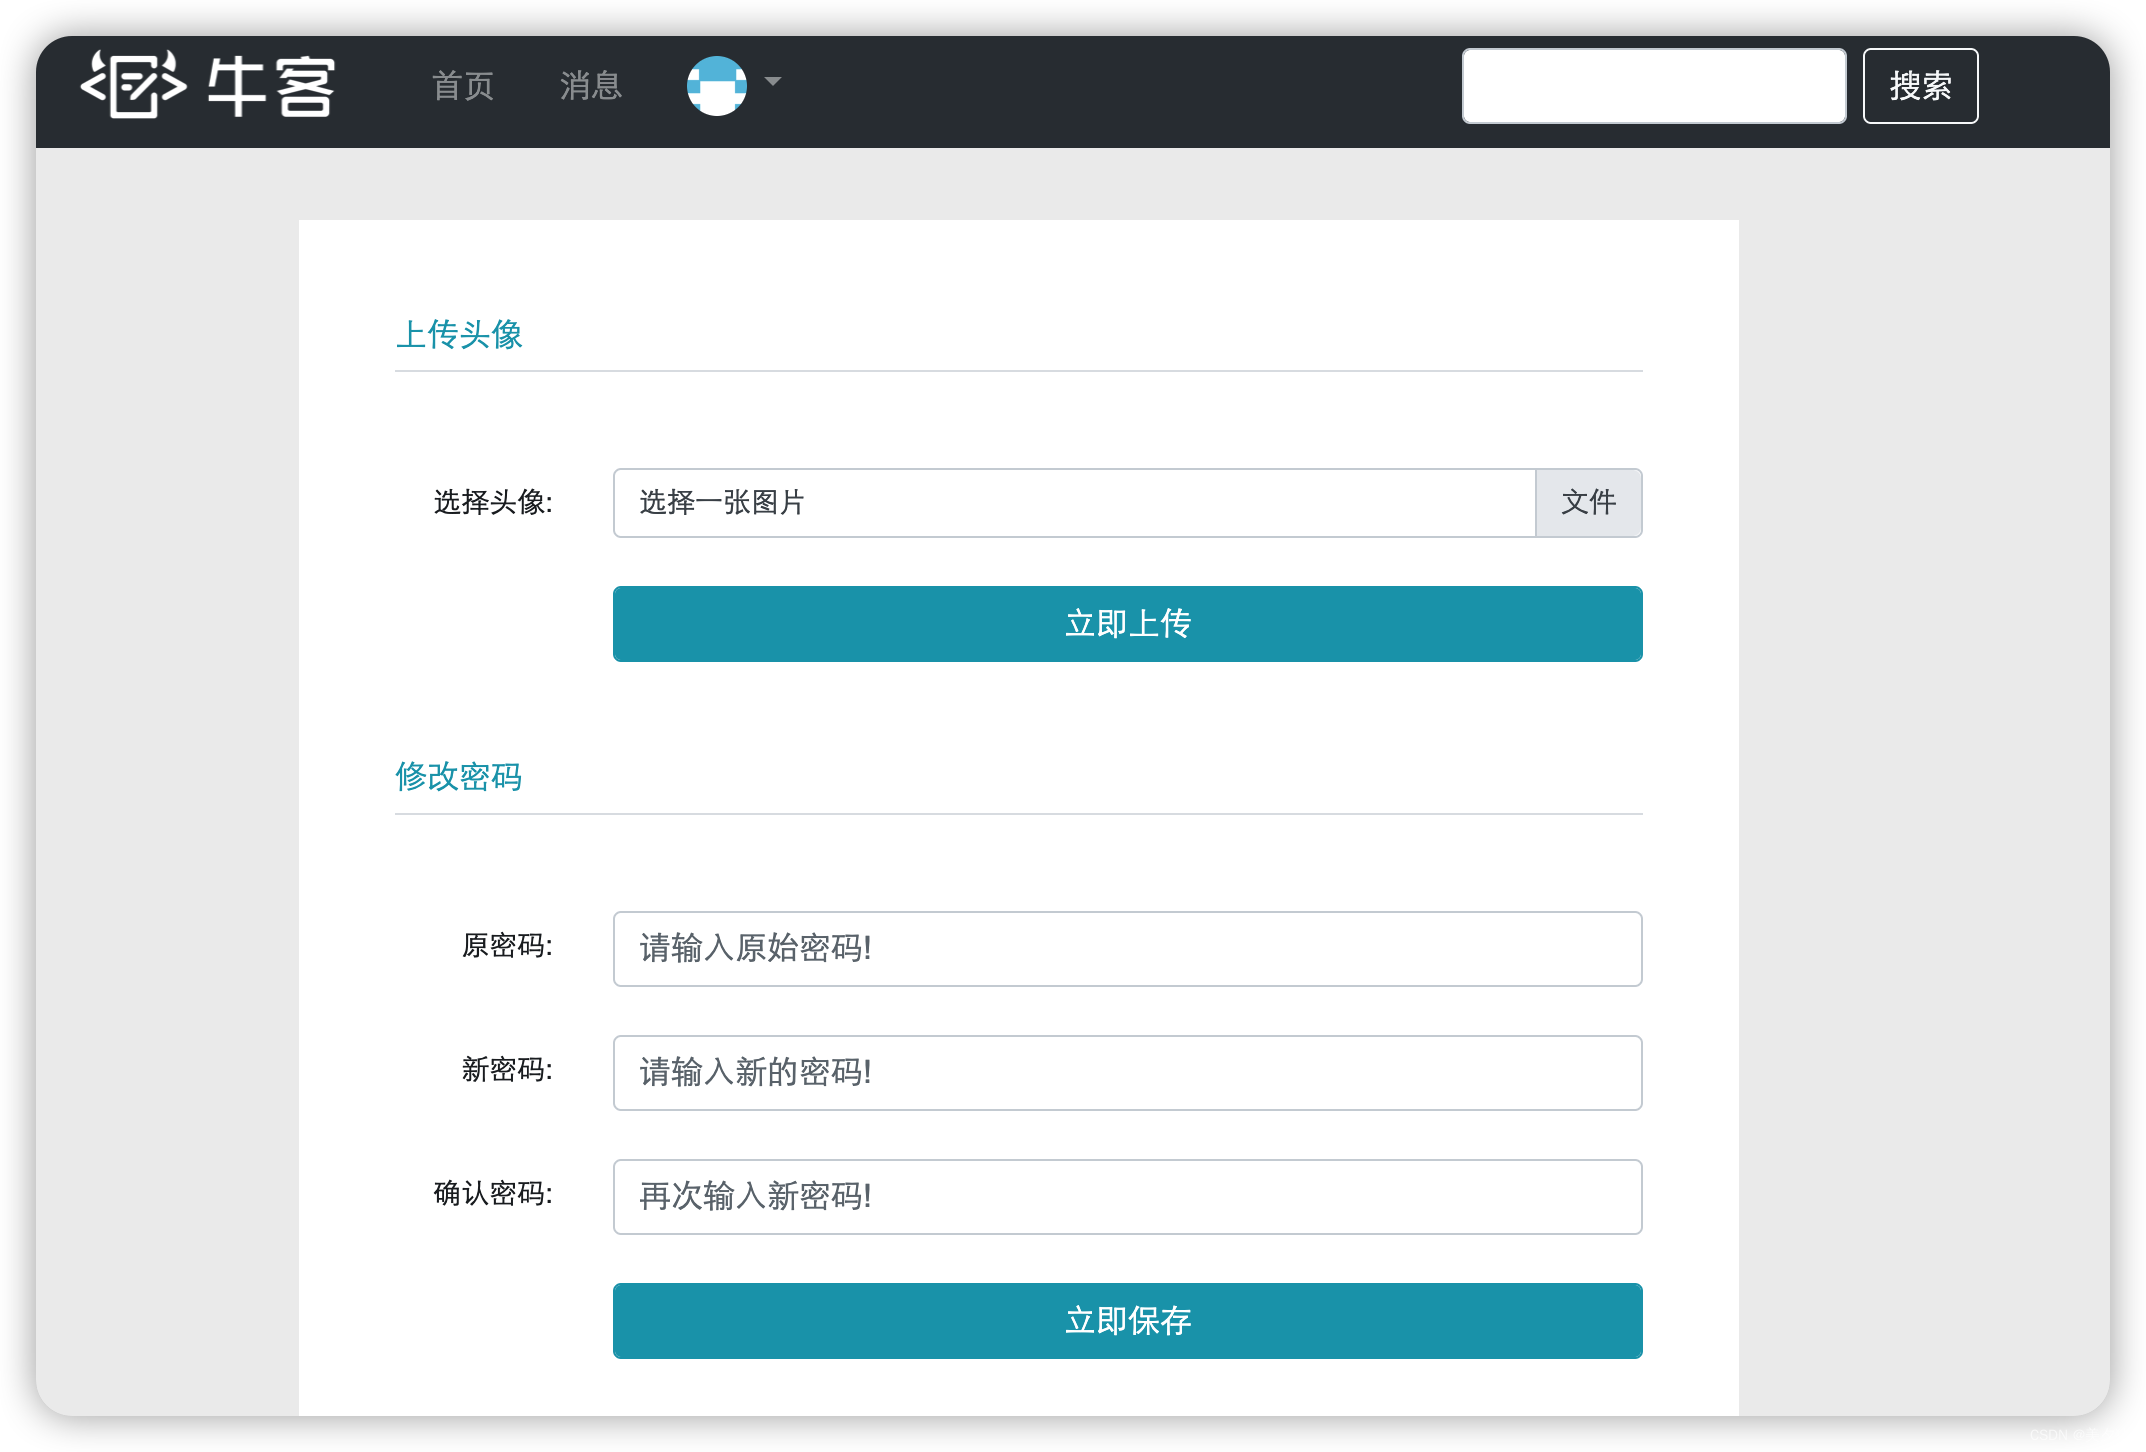Focus the search input in navbar

click(1654, 86)
